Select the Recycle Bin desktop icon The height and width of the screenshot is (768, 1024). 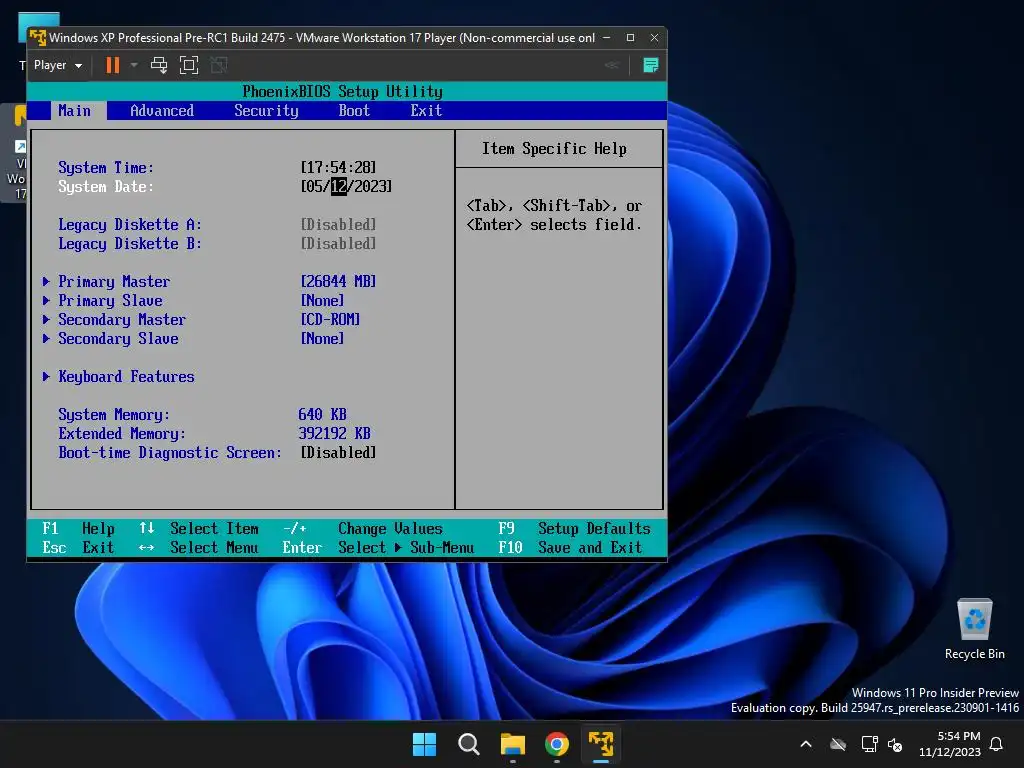(x=974, y=630)
